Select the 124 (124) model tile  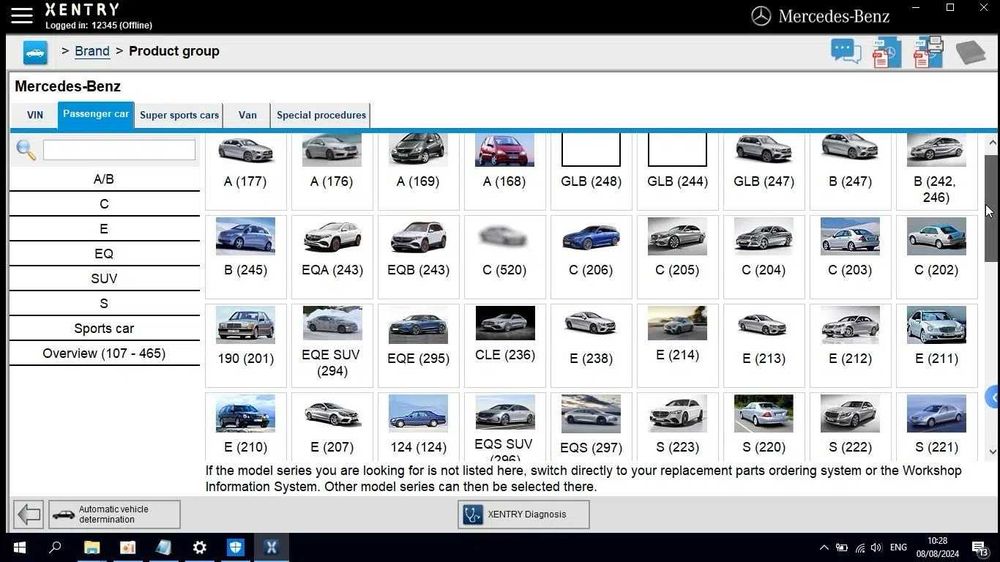(x=418, y=426)
